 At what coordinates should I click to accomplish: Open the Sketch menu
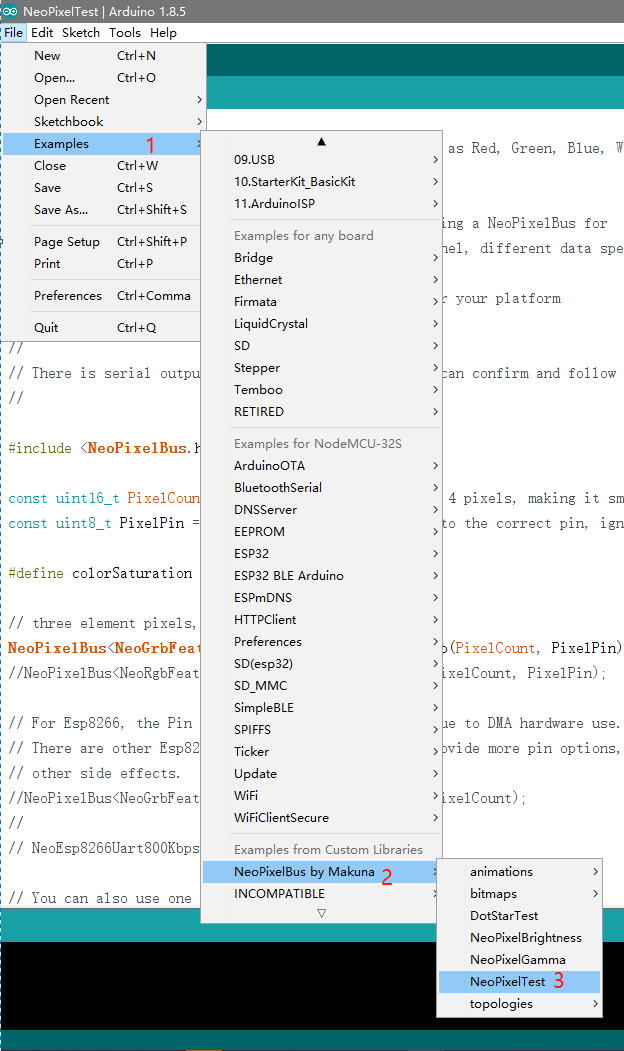(81, 32)
